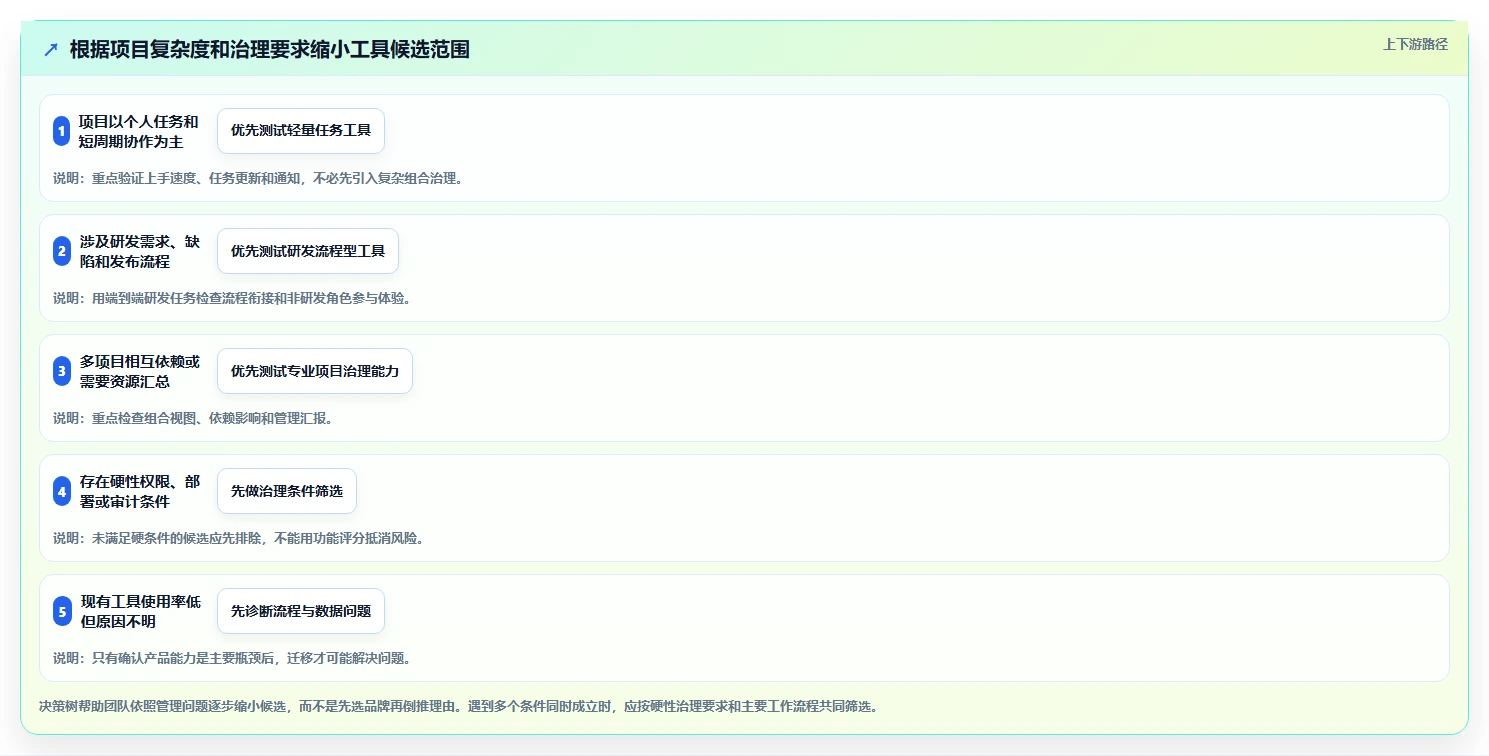
Task: Click the note about 组合视图、依赖影响和管理汇报
Action: [x=193, y=418]
